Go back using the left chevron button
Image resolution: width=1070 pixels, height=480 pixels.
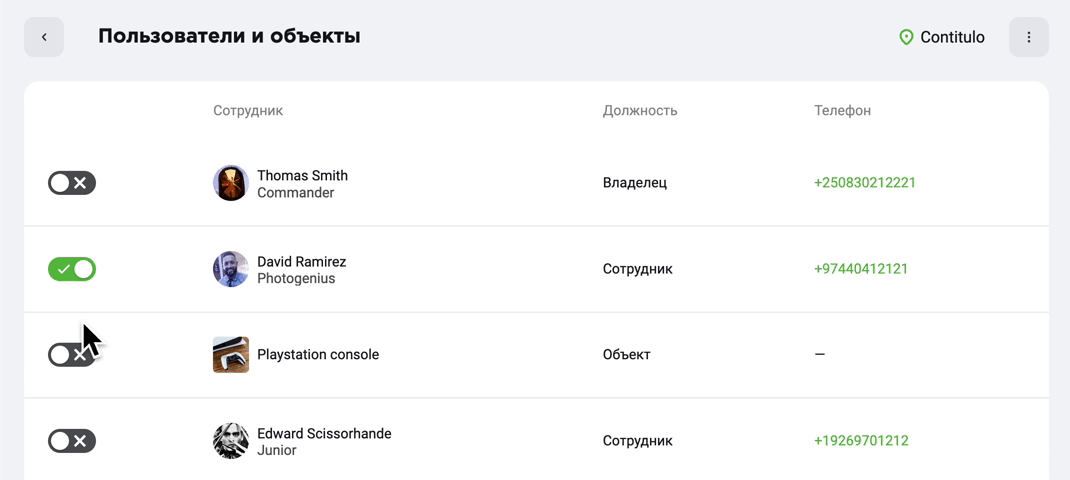(44, 37)
